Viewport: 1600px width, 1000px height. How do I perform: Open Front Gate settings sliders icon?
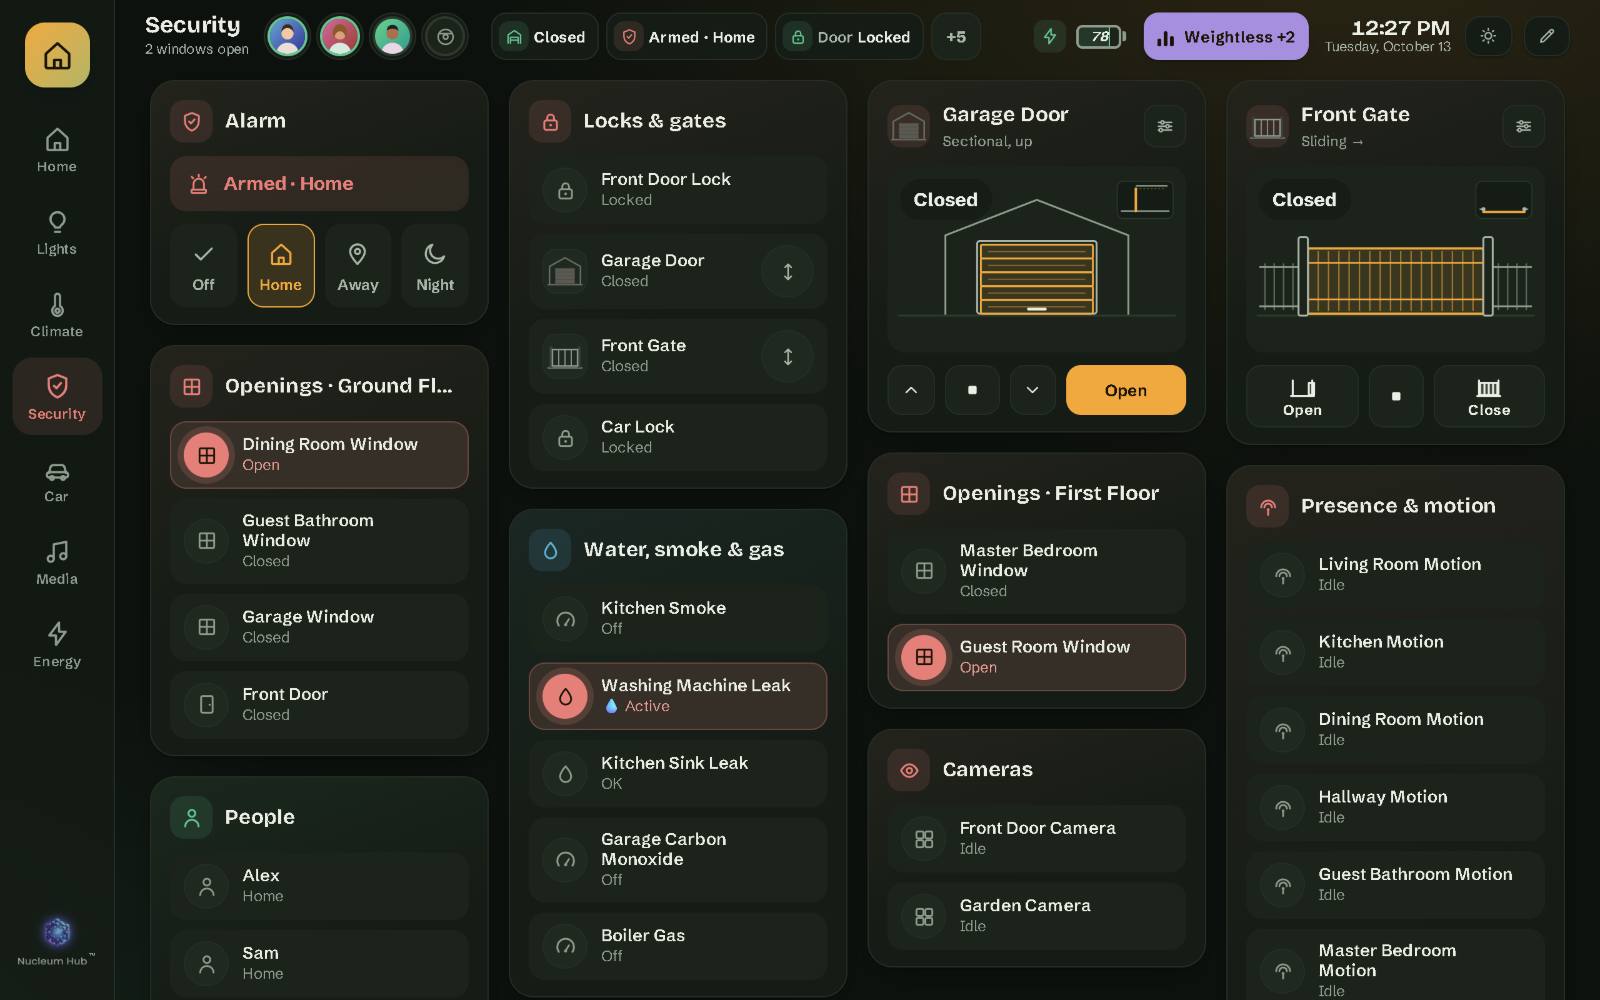[1523, 126]
